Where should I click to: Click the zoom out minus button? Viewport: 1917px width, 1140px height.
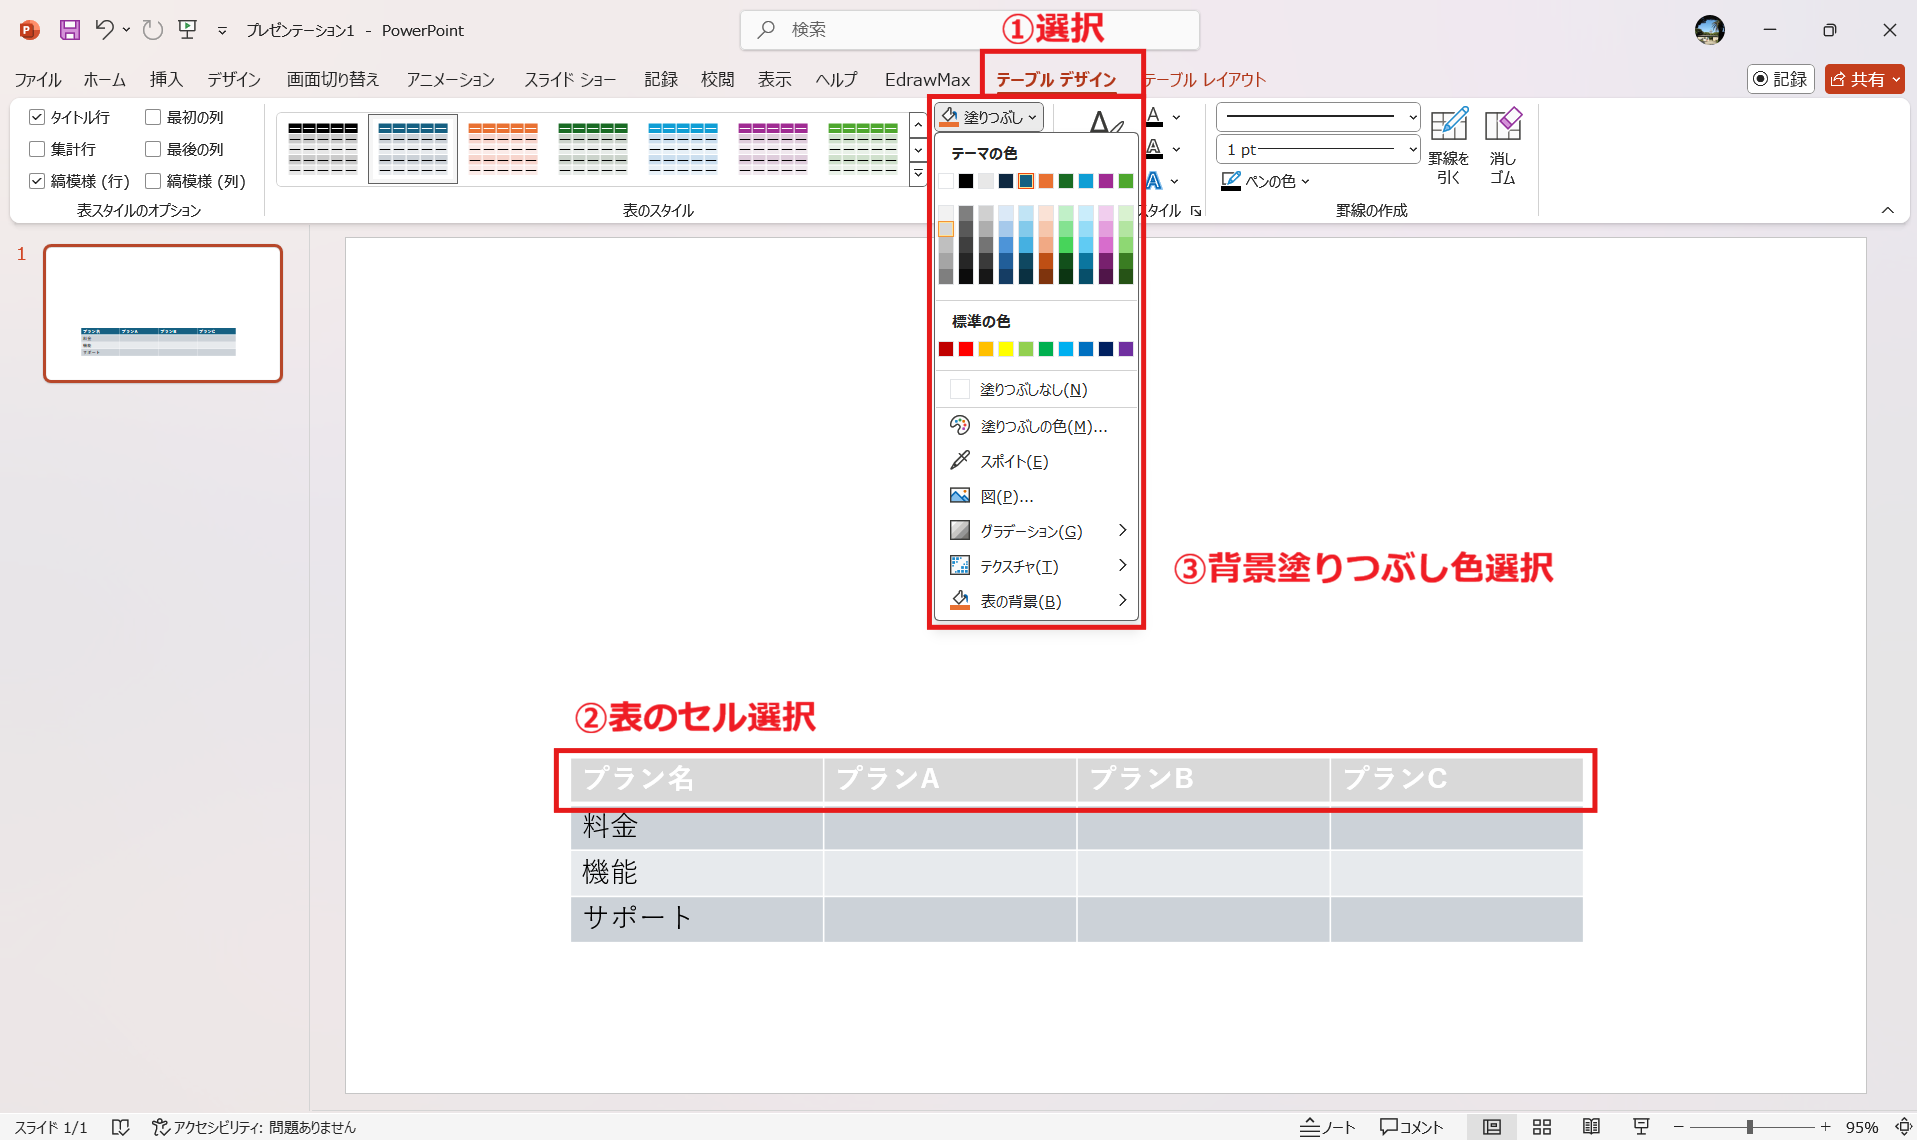(1679, 1127)
